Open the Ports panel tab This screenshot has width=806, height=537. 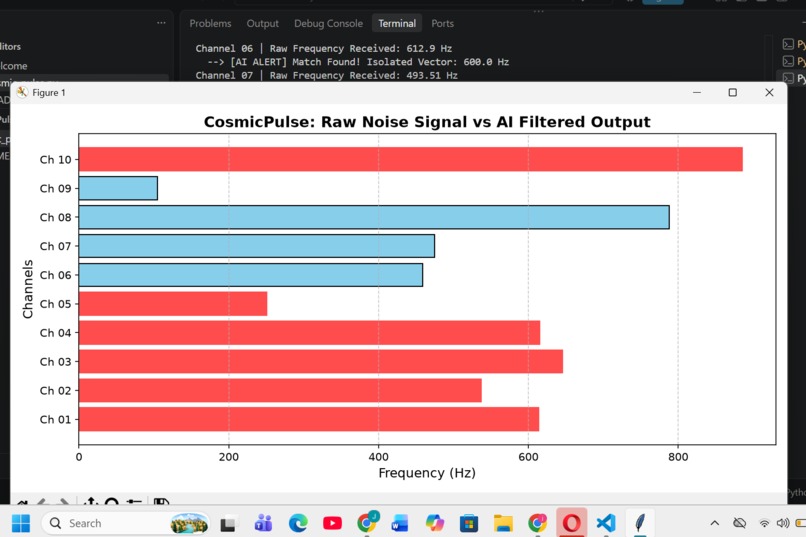click(x=443, y=24)
